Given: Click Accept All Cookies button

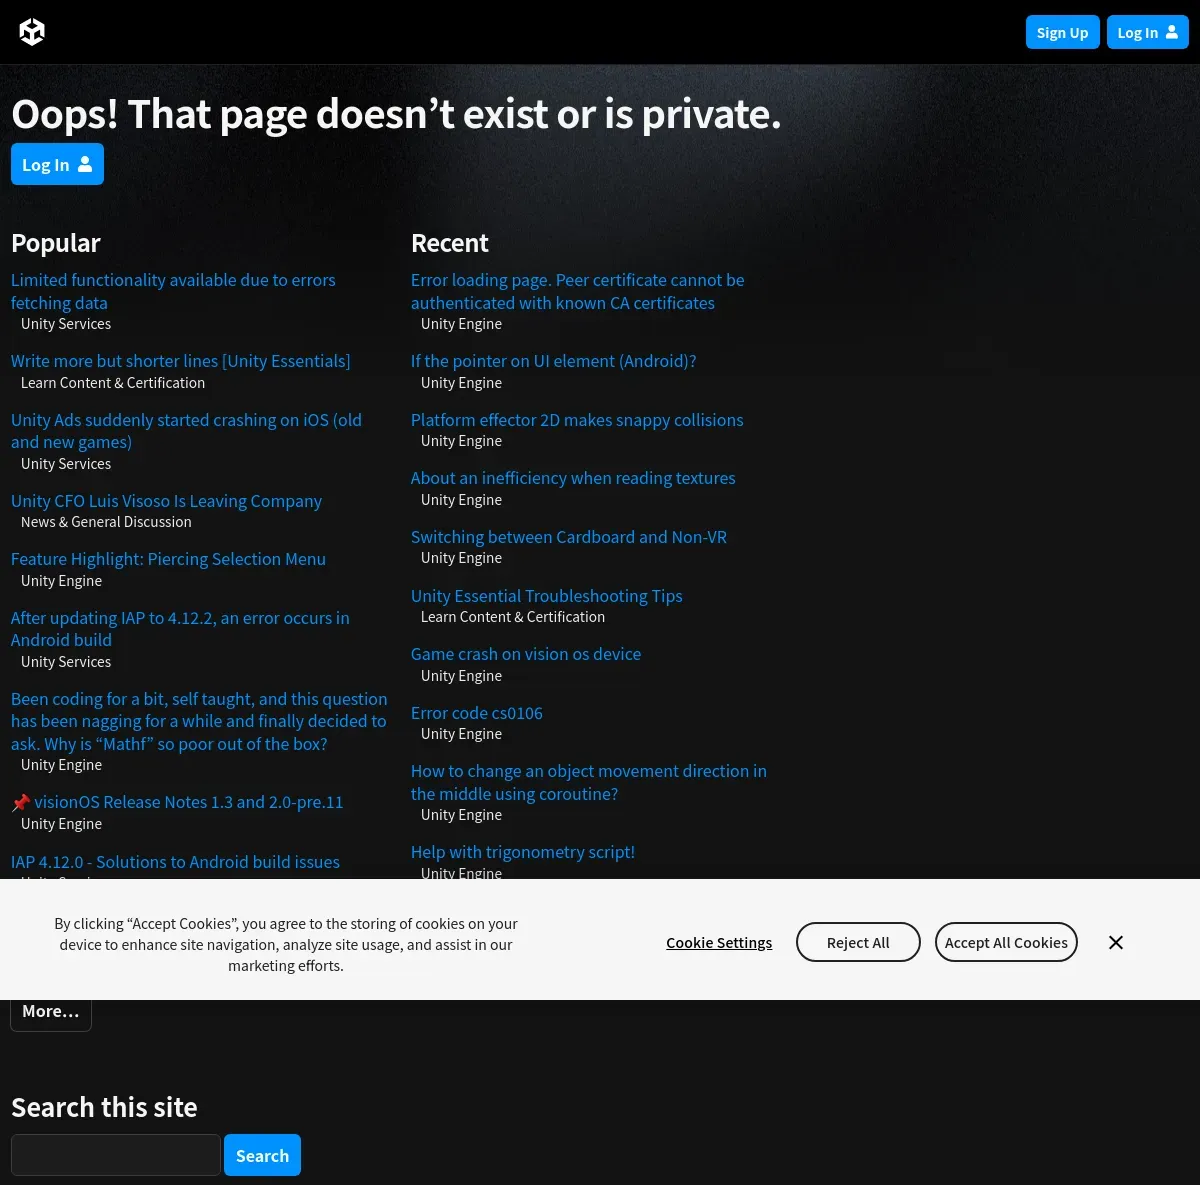Looking at the screenshot, I should 1006,942.
